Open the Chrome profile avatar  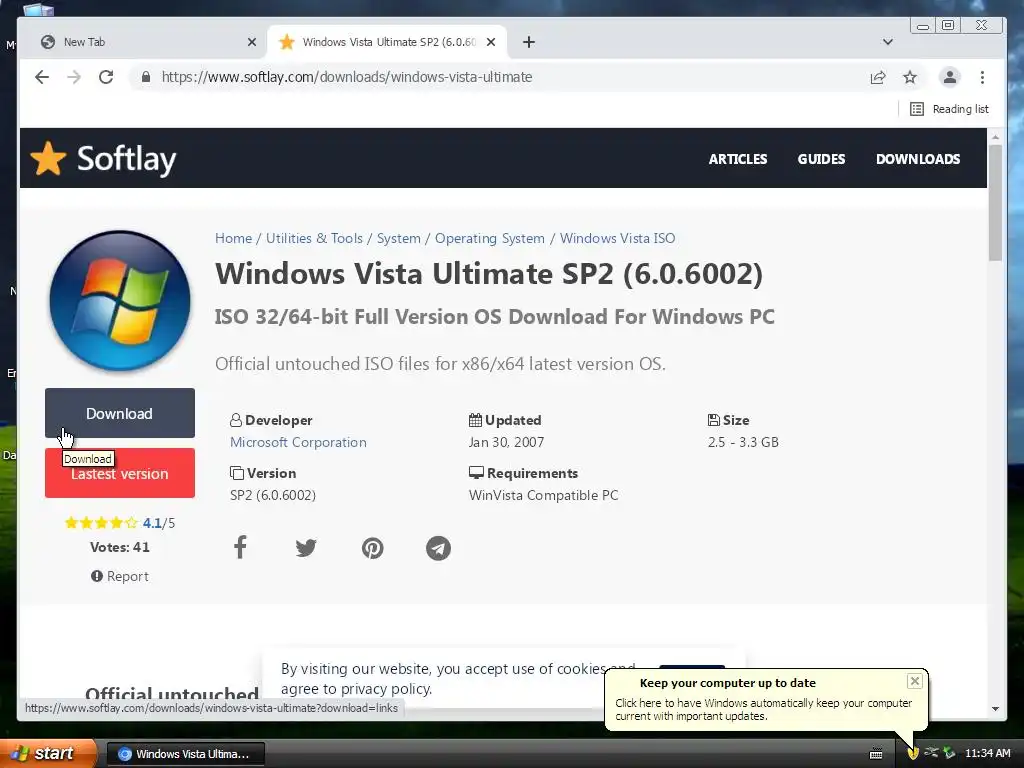pos(950,77)
